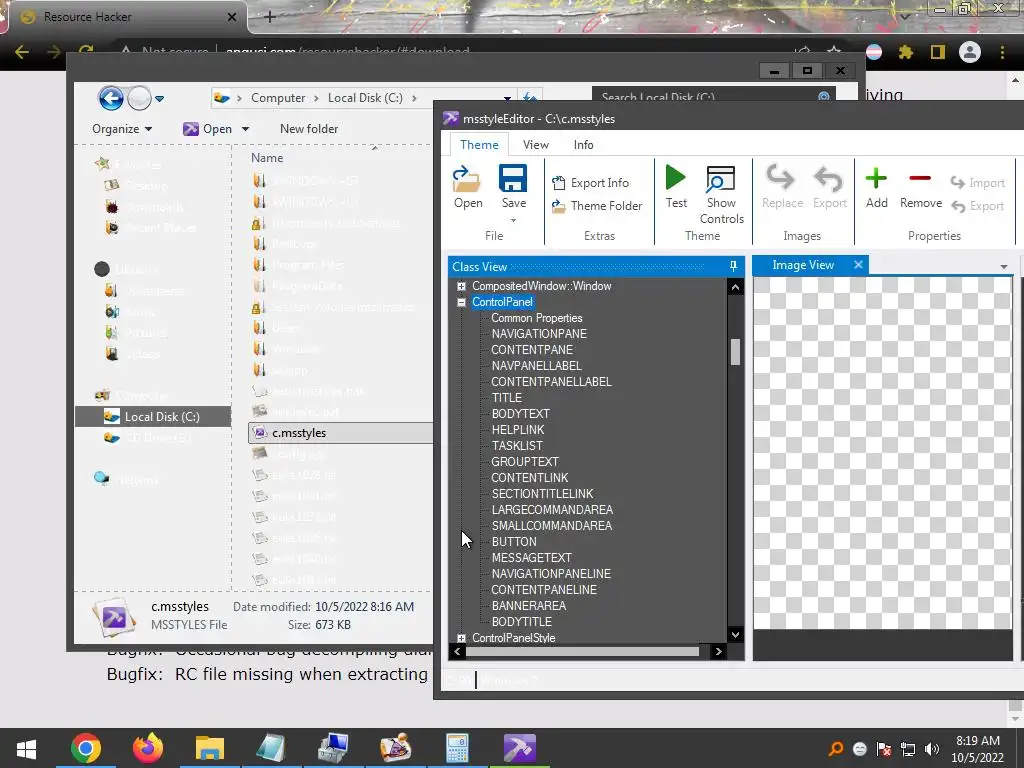
Task: Click the Replace image icon
Action: click(x=781, y=178)
